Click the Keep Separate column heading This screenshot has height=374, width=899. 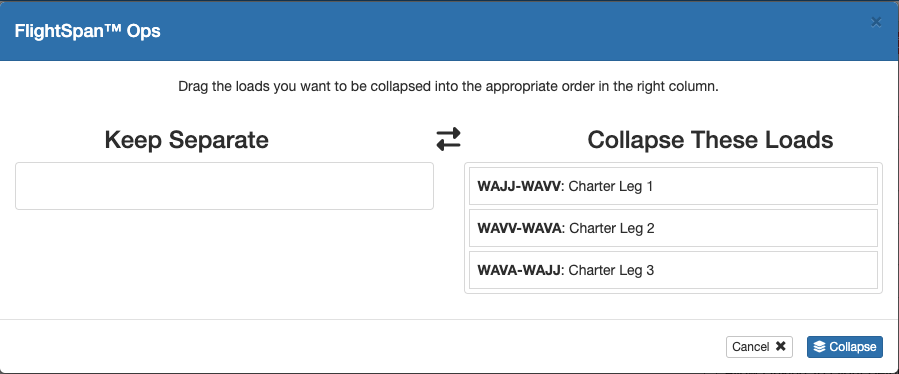click(186, 140)
